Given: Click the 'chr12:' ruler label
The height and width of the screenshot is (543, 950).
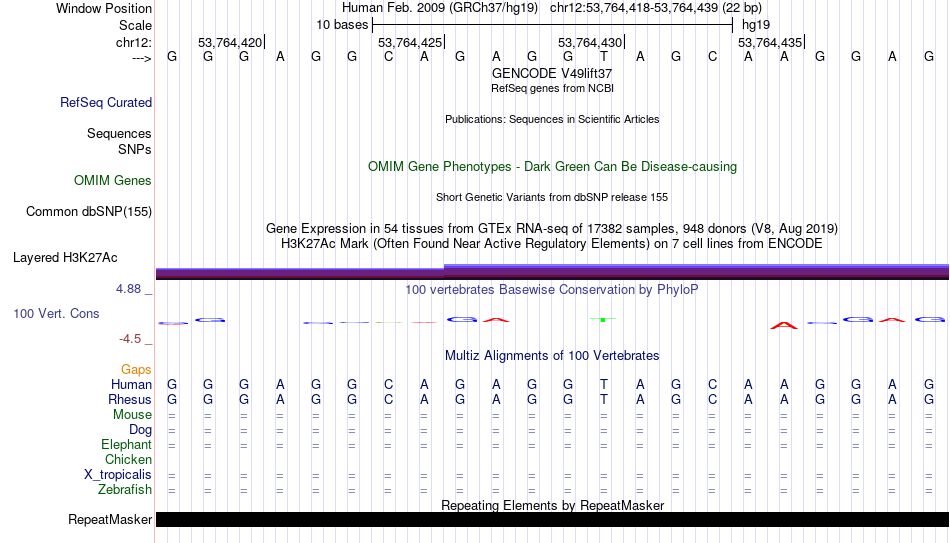Looking at the screenshot, I should pos(133,42).
